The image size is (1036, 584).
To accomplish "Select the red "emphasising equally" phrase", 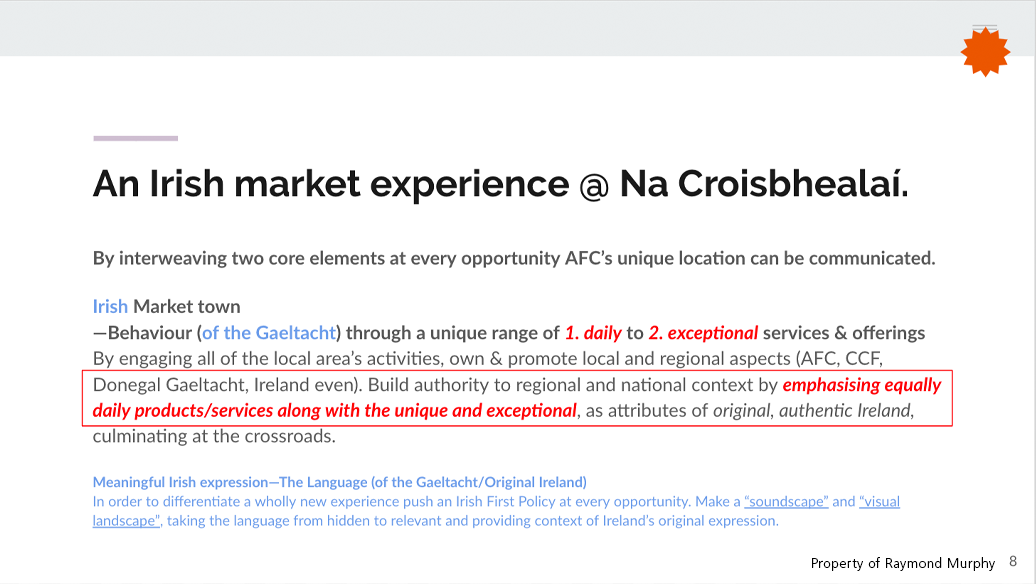I will 862,385.
